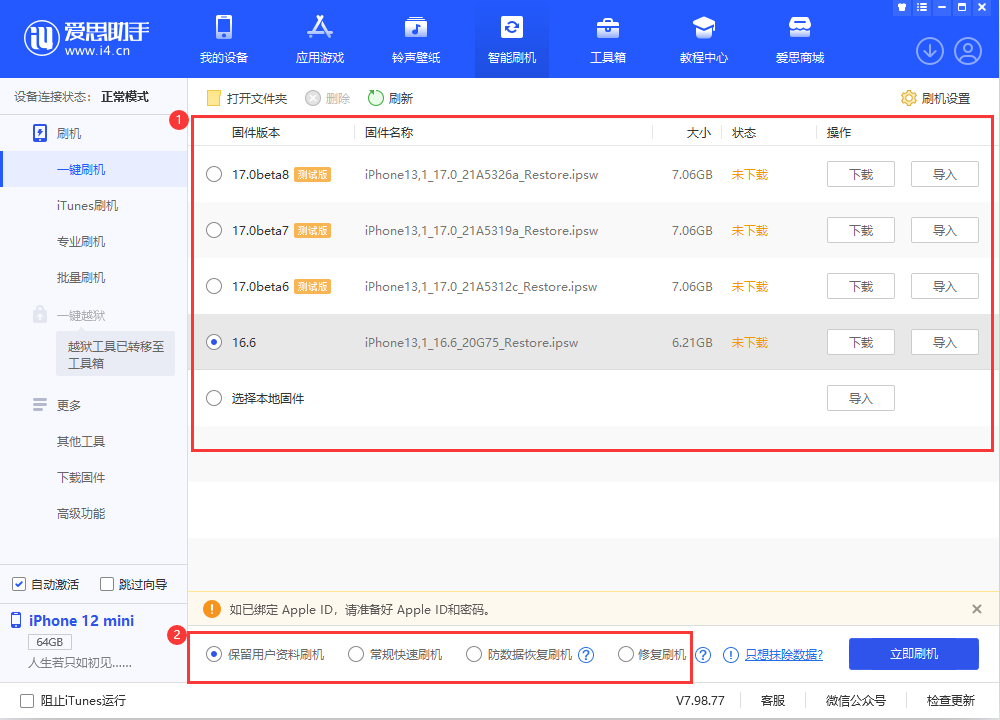Click the 立即刷机 flash now button
Screen dimensions: 1000x720
tap(913, 654)
